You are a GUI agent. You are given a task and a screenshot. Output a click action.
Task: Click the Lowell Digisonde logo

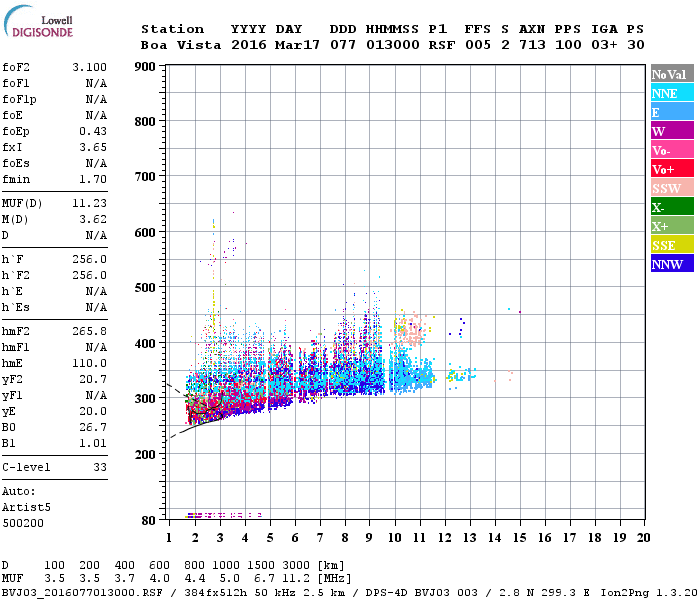pyautogui.click(x=38, y=21)
